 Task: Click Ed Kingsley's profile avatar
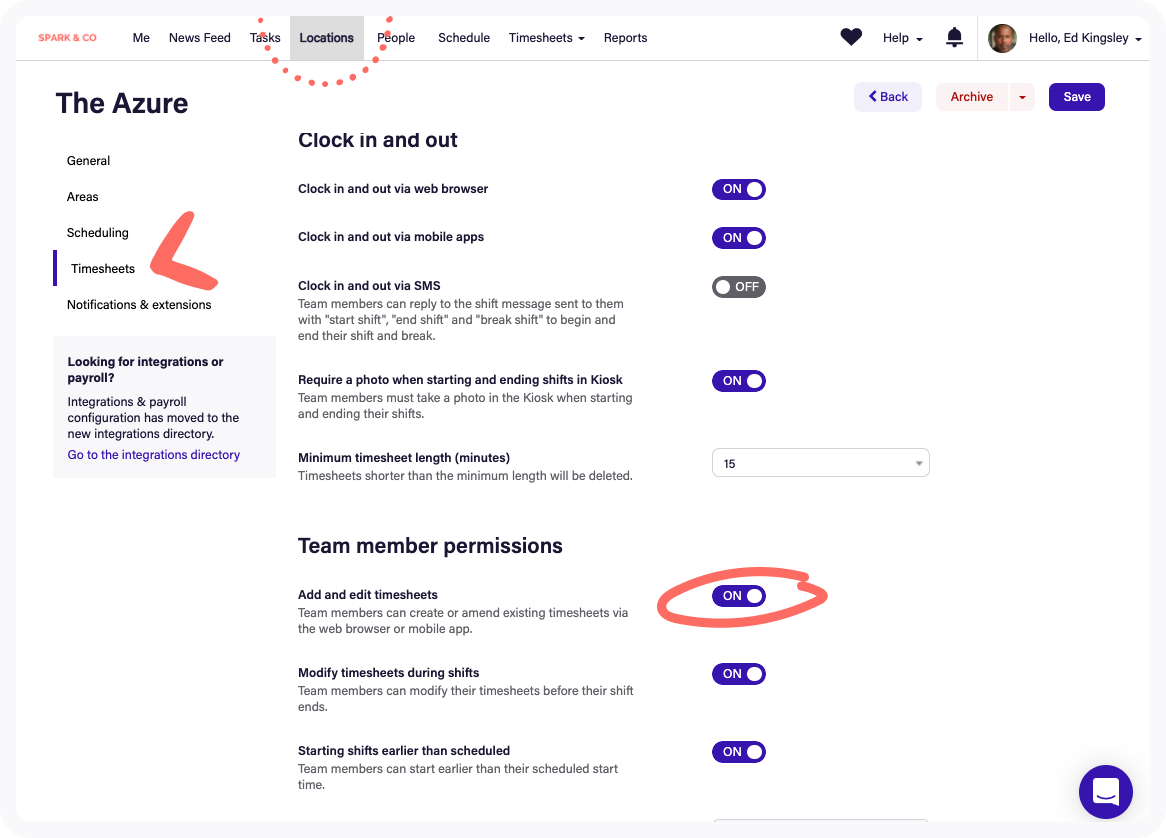tap(1002, 38)
